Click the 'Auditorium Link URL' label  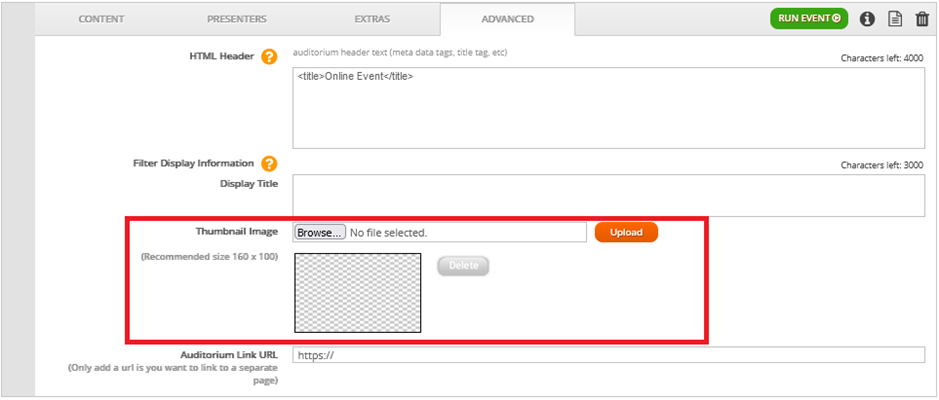coord(229,354)
